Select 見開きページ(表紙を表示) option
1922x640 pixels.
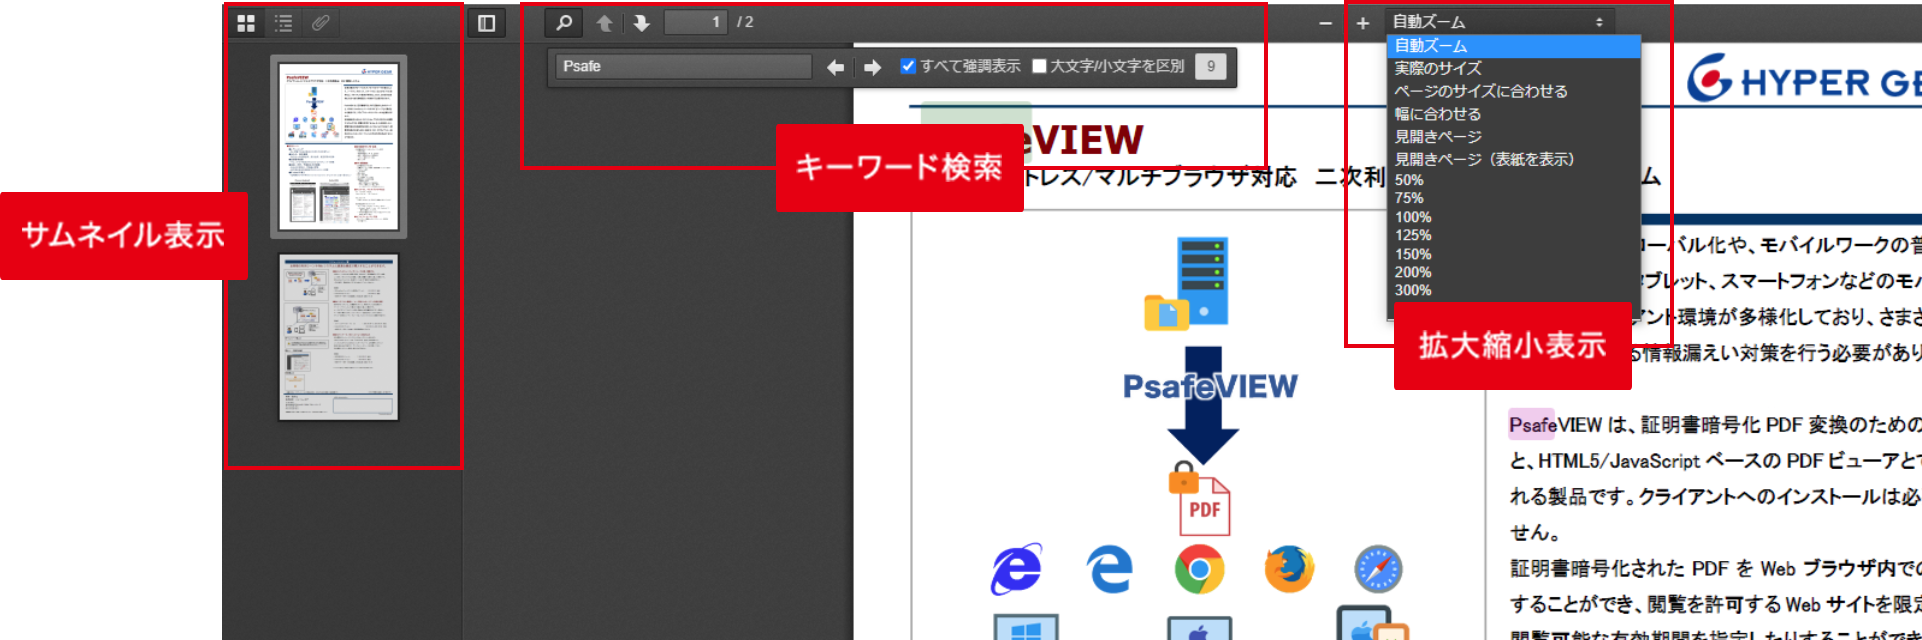(x=1514, y=159)
